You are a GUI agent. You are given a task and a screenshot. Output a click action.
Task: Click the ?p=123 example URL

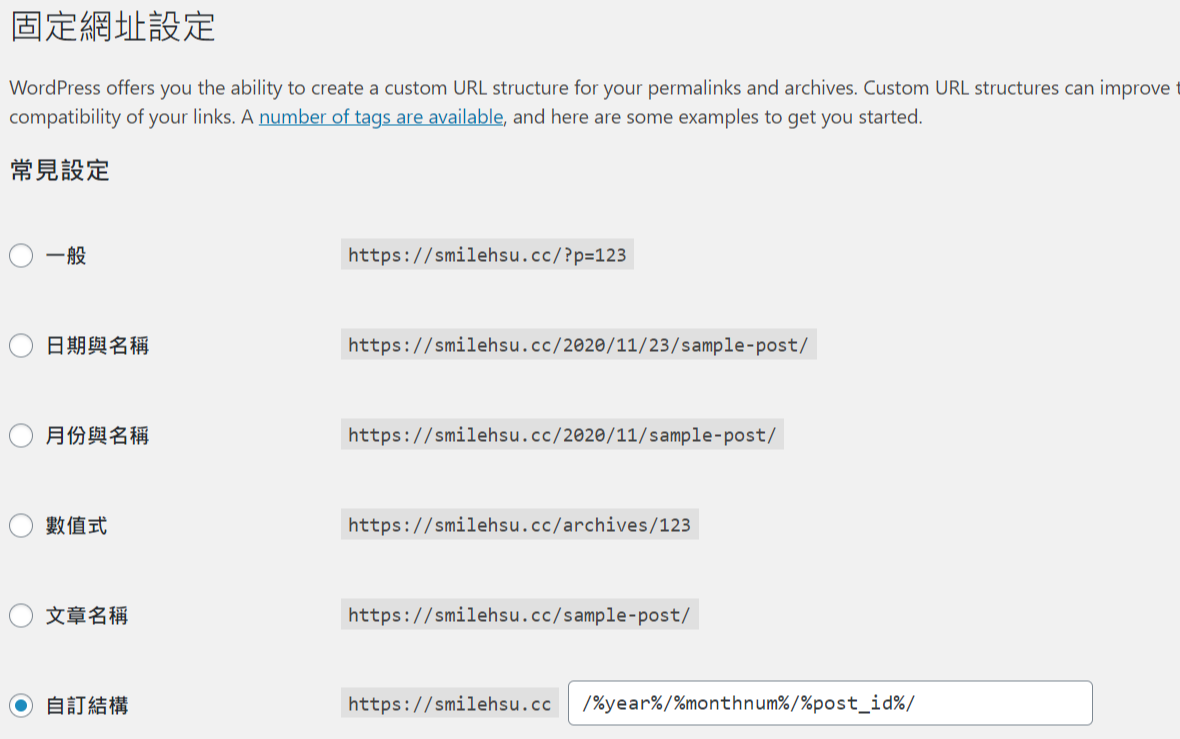(487, 255)
